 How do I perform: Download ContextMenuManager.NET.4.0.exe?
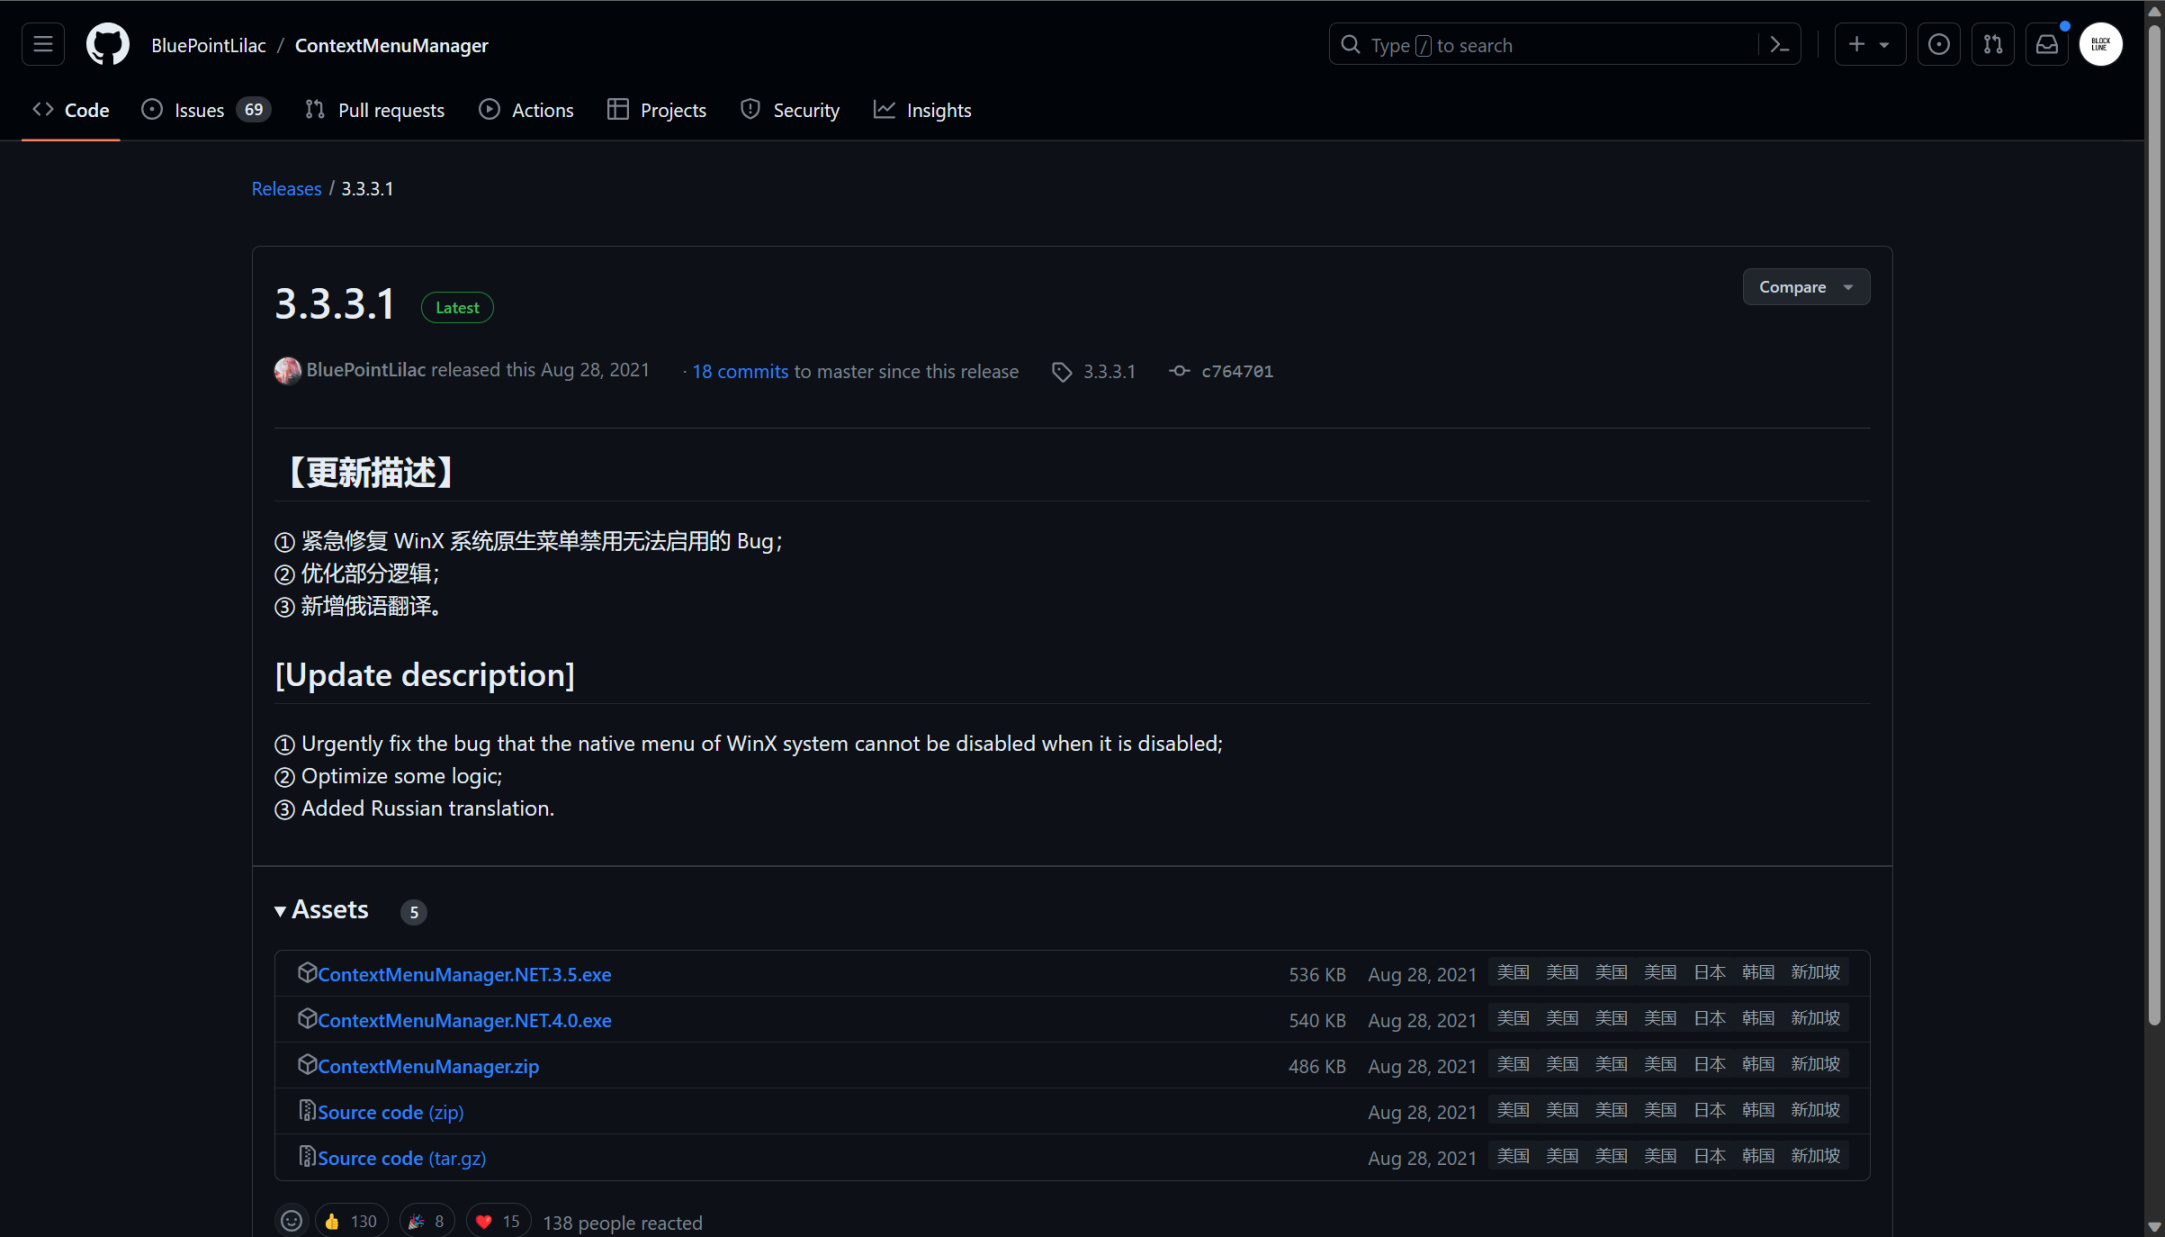464,1020
